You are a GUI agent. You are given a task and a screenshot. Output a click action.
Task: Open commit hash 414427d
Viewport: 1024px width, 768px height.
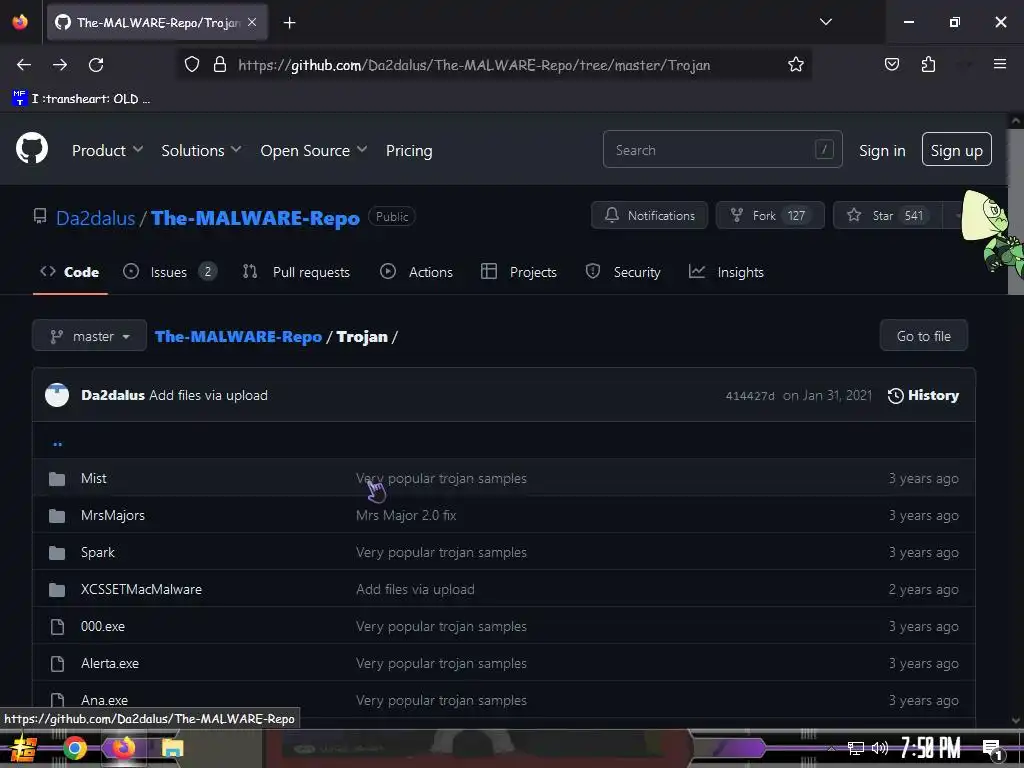(x=750, y=396)
